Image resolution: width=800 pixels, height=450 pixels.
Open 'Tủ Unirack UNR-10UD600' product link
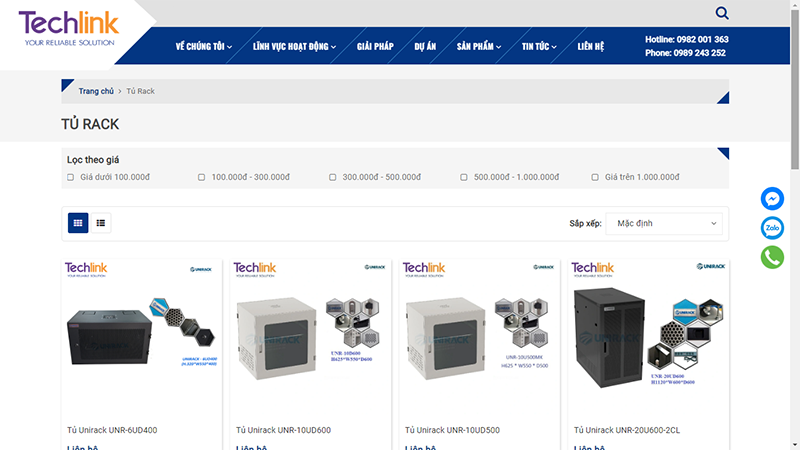[283, 430]
